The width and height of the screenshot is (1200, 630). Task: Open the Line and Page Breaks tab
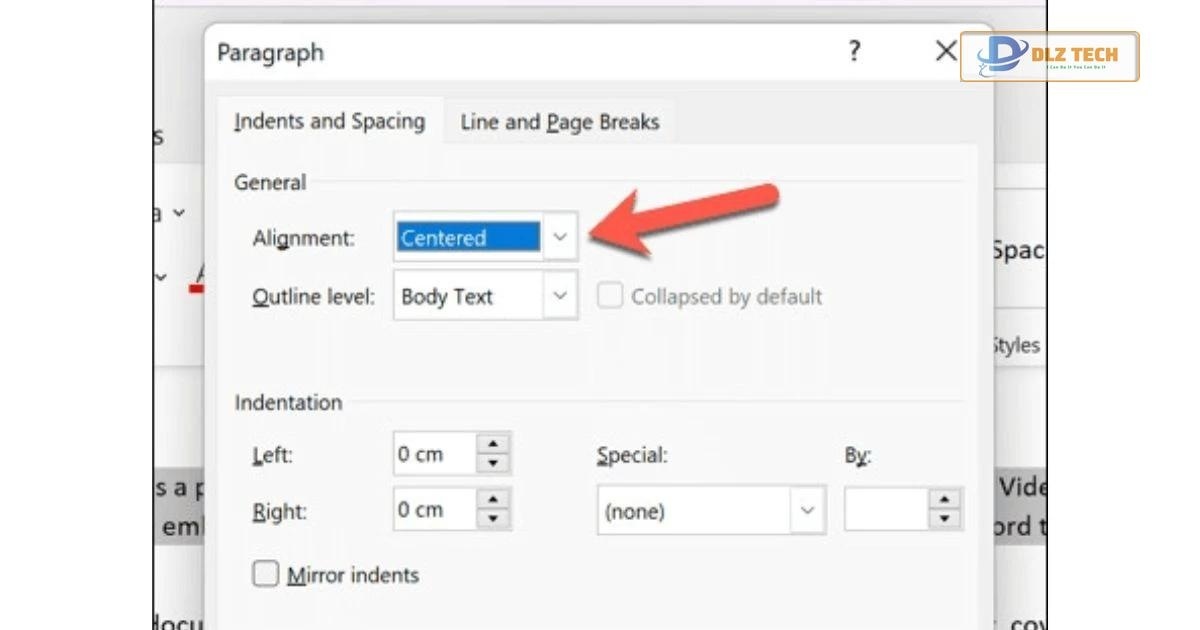pyautogui.click(x=559, y=123)
